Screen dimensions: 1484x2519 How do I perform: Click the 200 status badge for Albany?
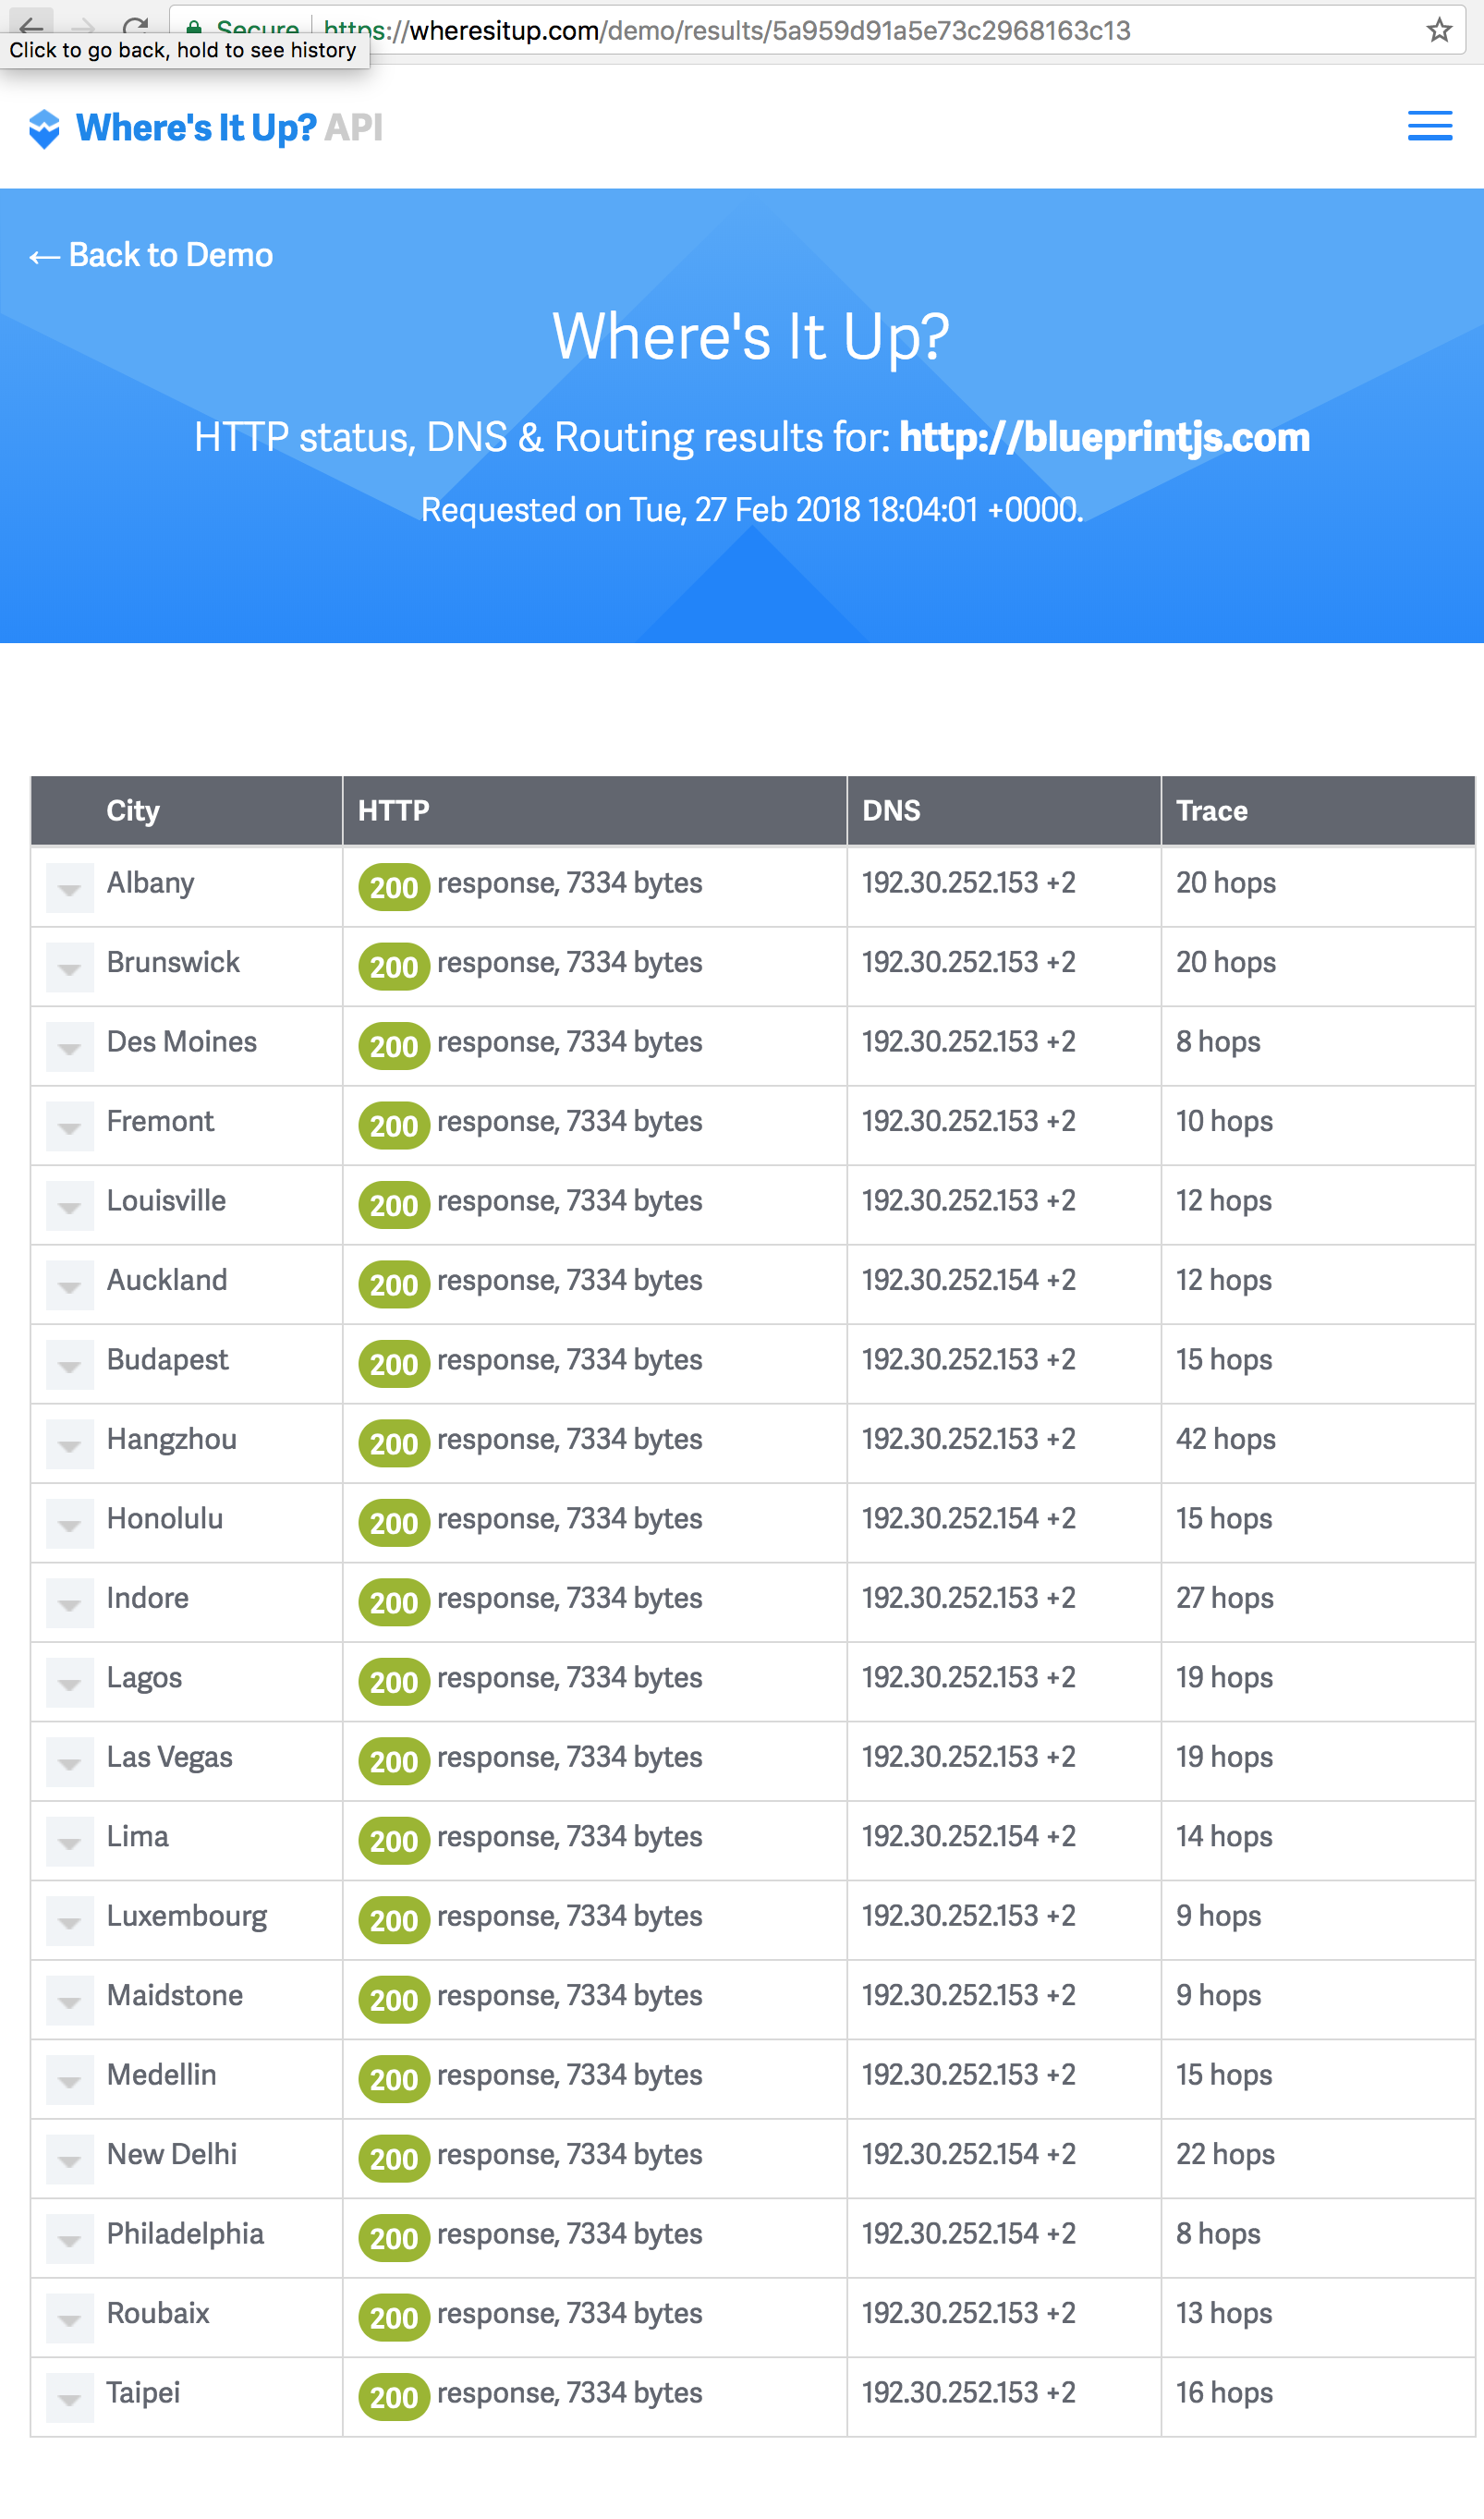[x=393, y=886]
